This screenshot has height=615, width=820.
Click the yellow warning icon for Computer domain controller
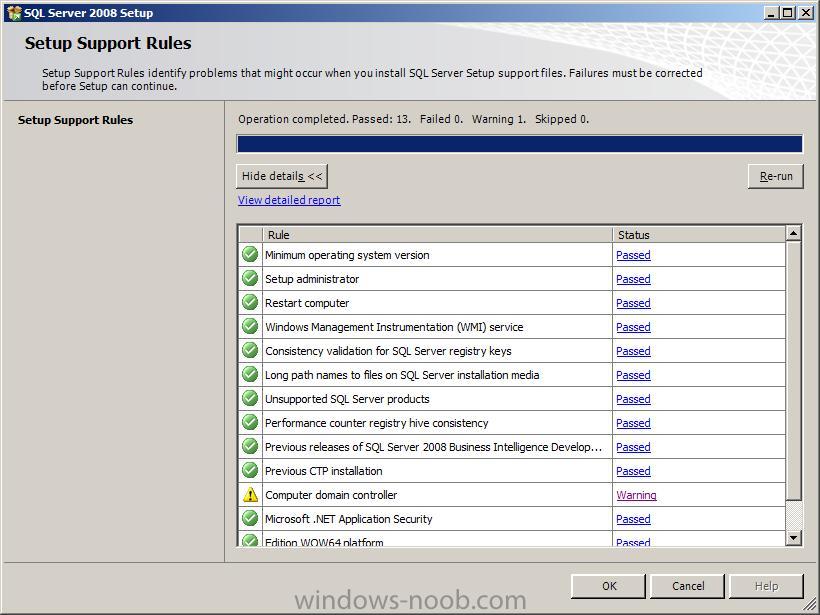pos(250,495)
